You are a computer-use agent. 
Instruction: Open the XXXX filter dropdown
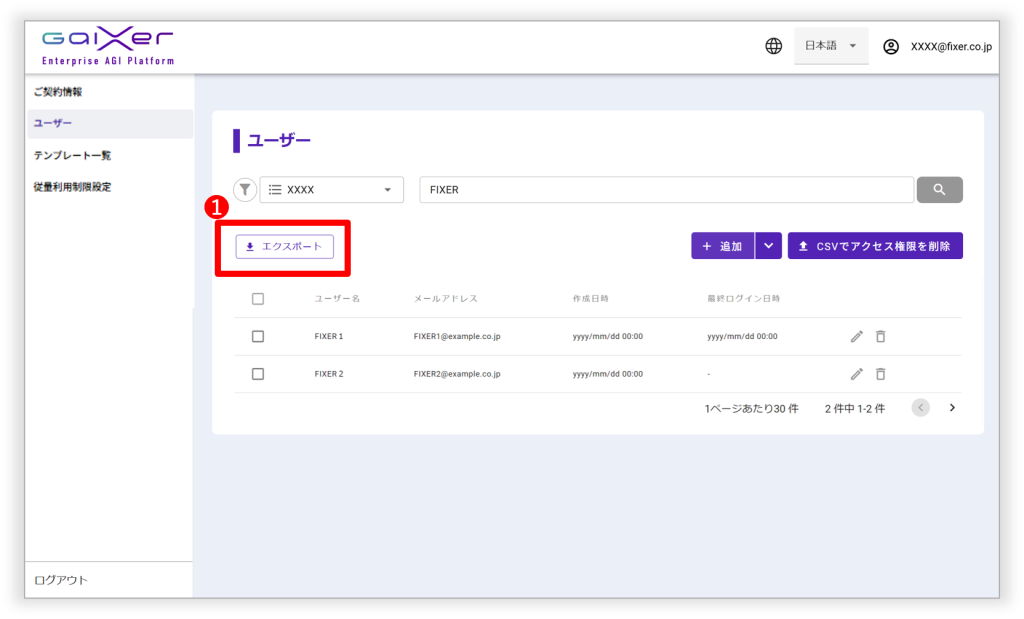[x=331, y=190]
